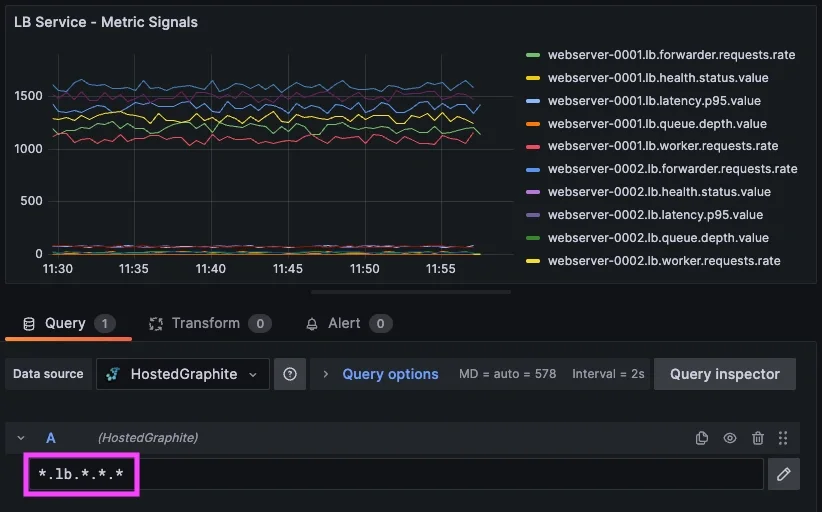Click the drag handle dots for query A
Image resolution: width=822 pixels, height=512 pixels.
point(783,438)
